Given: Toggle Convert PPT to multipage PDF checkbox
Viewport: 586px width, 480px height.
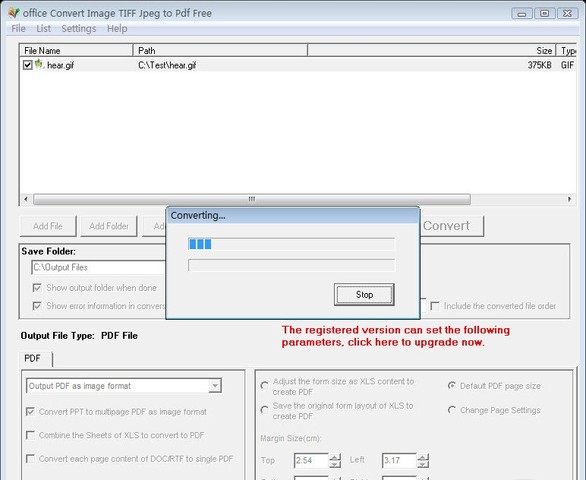Looking at the screenshot, I should pos(30,412).
